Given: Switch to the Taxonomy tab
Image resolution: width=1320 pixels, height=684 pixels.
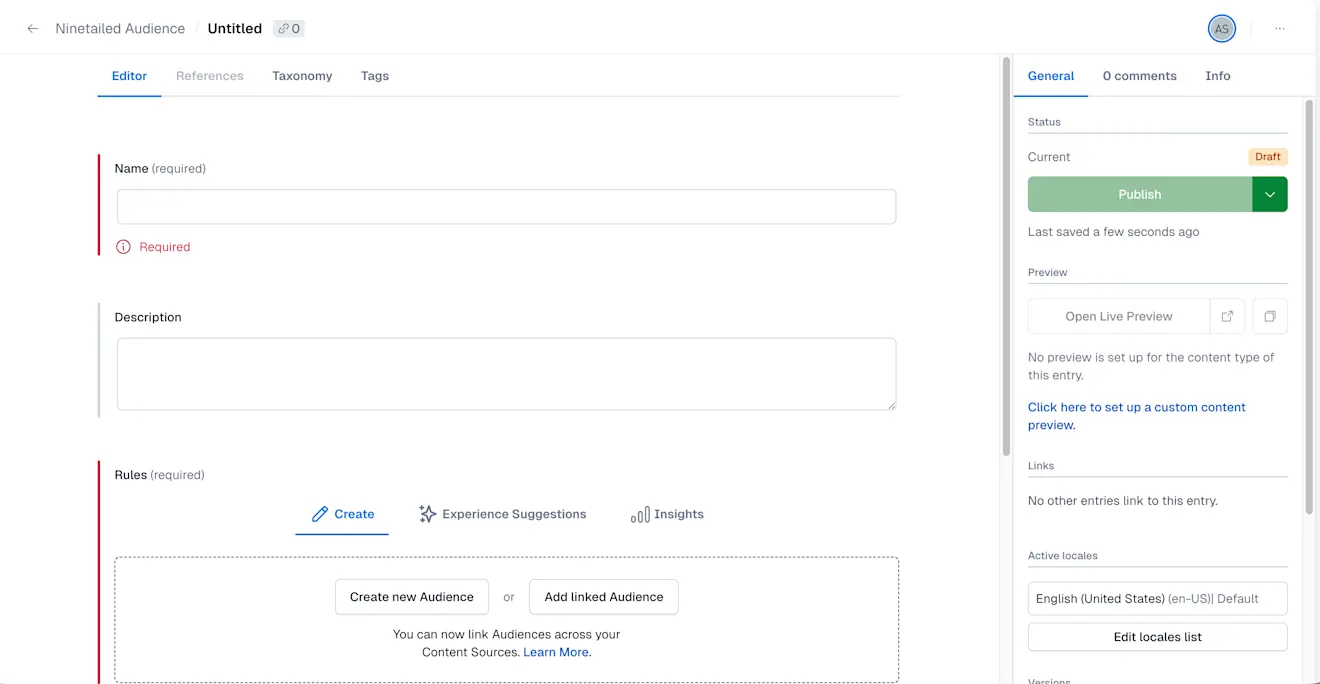Looking at the screenshot, I should [302, 75].
